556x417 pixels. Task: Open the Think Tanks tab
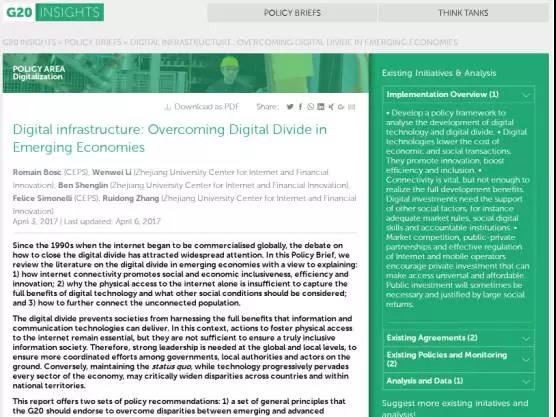463,13
